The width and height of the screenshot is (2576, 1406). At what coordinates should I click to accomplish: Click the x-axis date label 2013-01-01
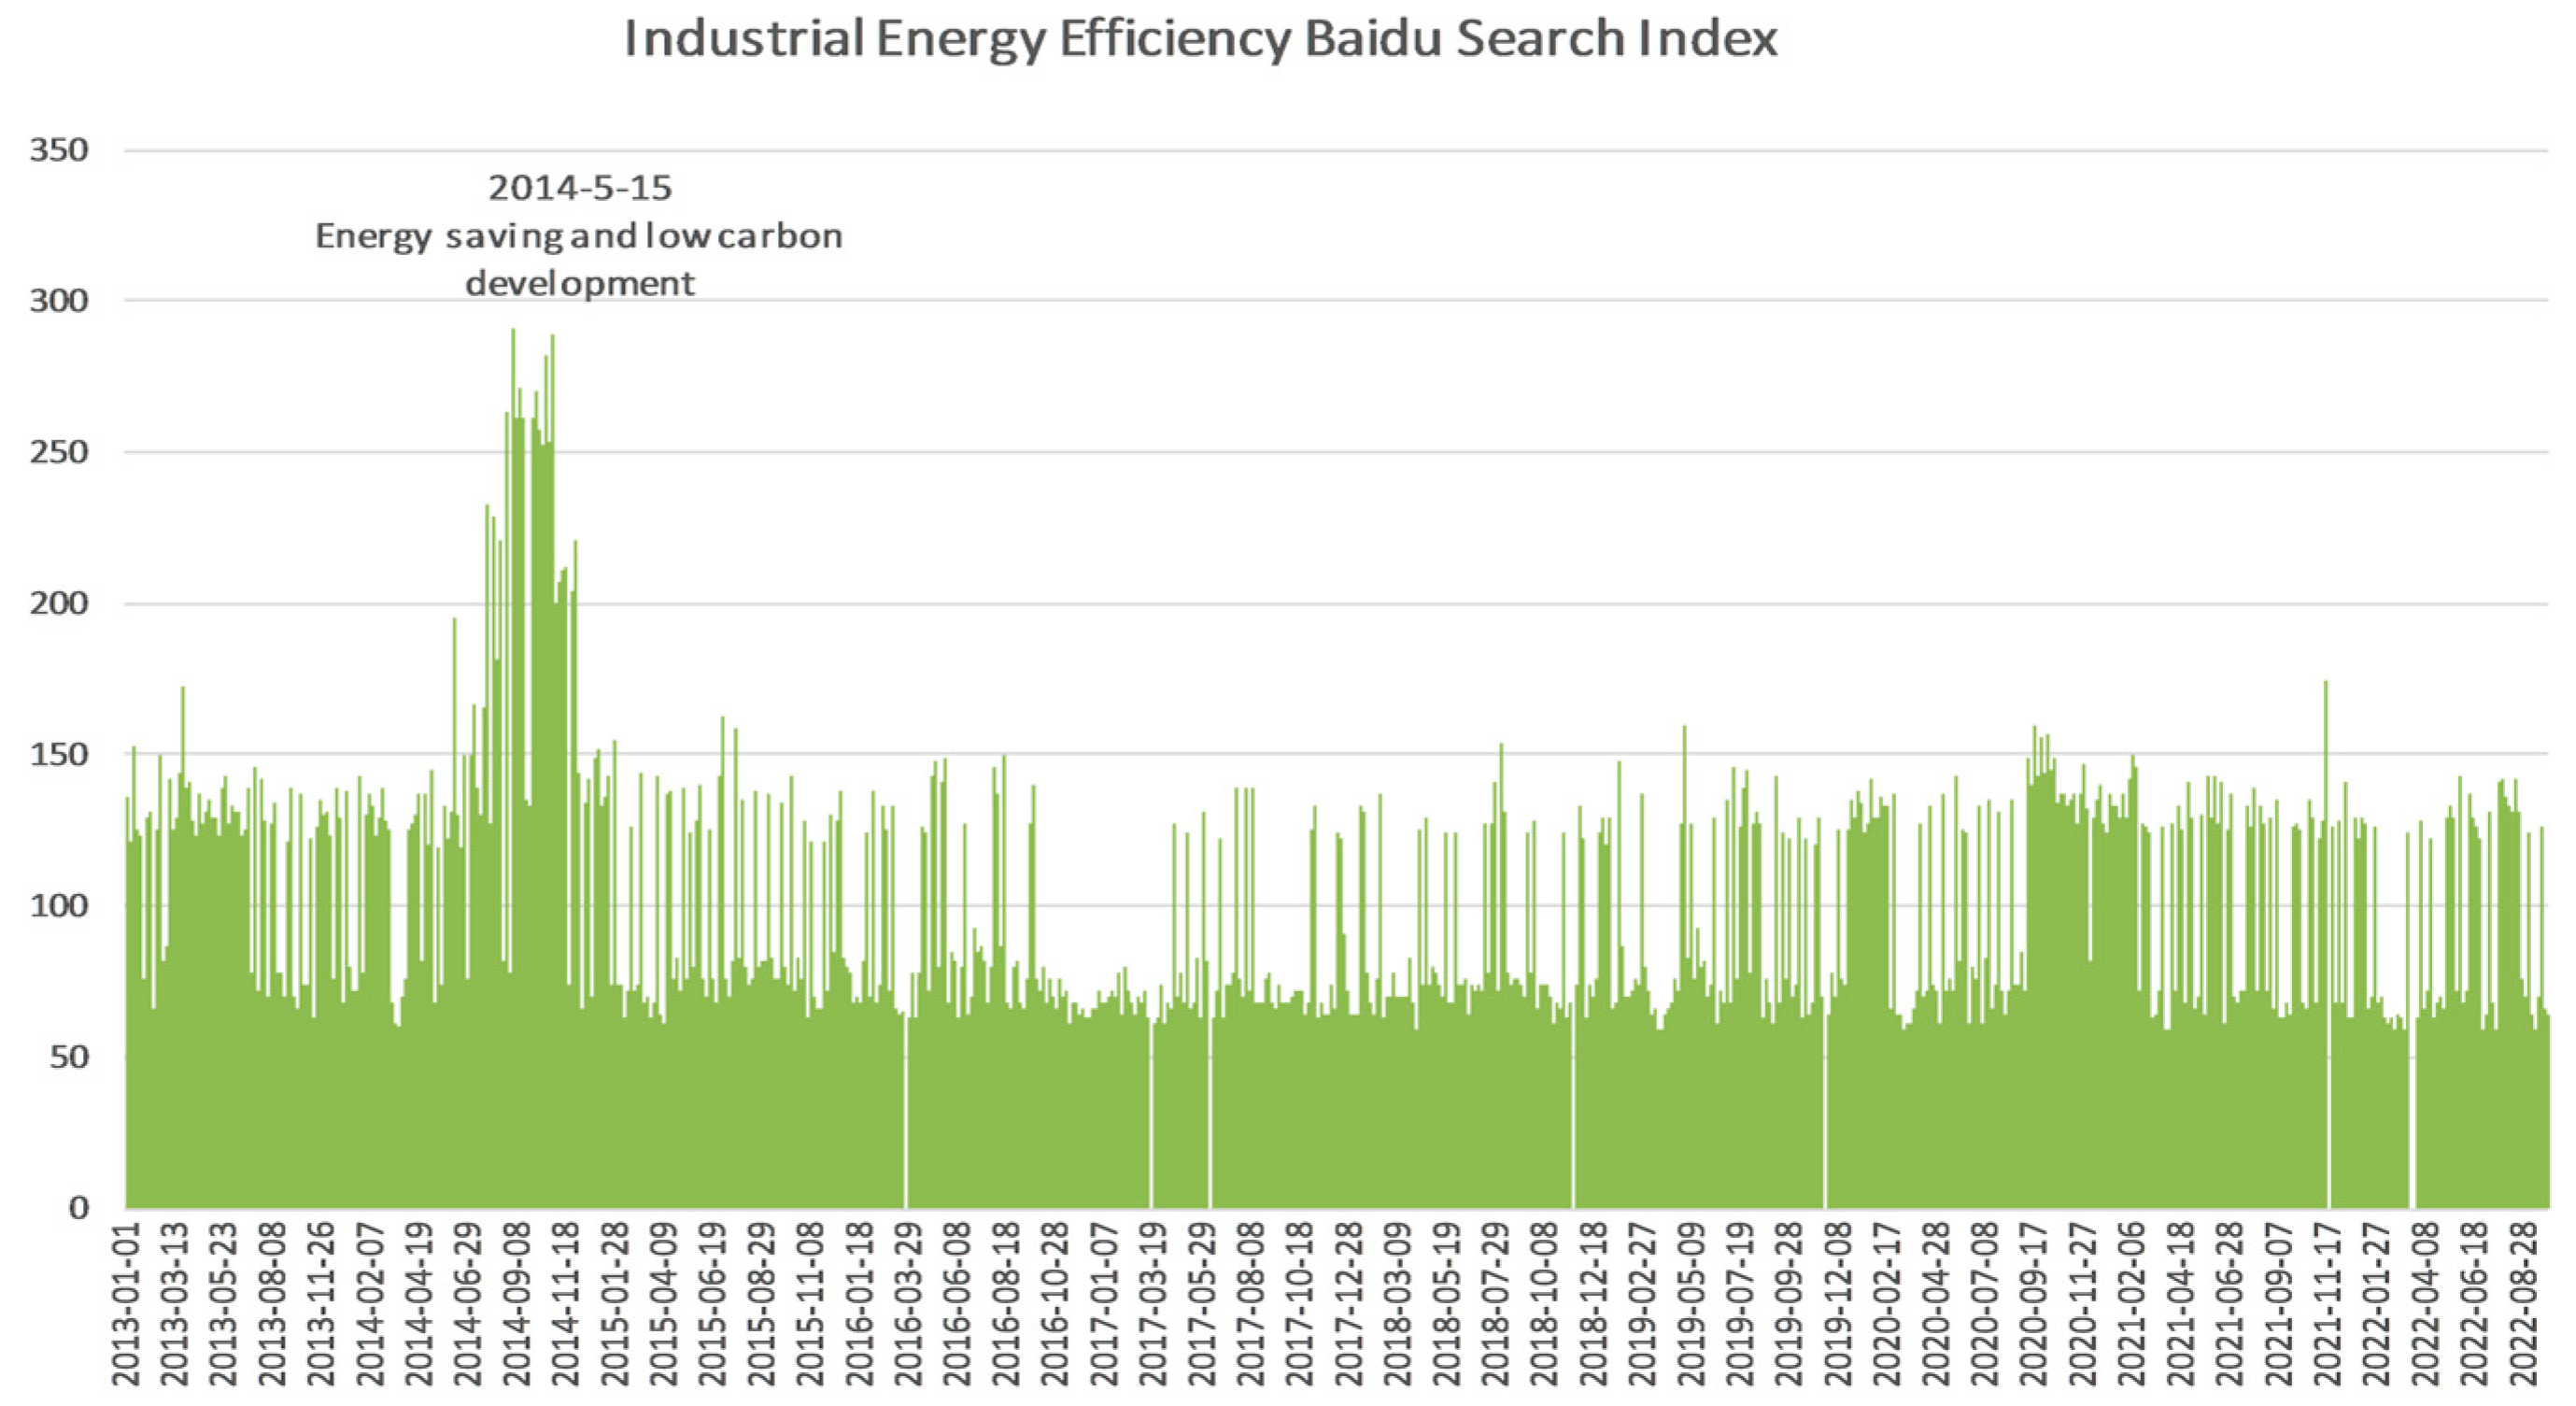point(127,1304)
